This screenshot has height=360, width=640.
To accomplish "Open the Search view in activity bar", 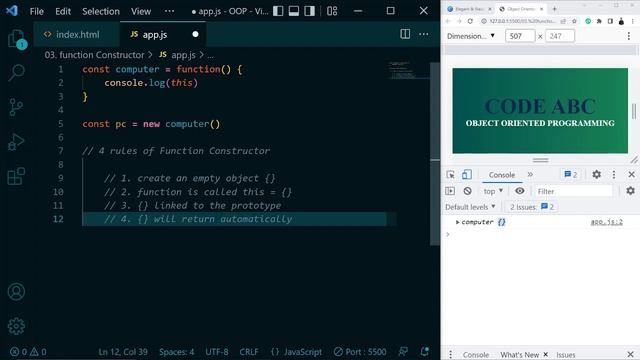I will pos(16,73).
